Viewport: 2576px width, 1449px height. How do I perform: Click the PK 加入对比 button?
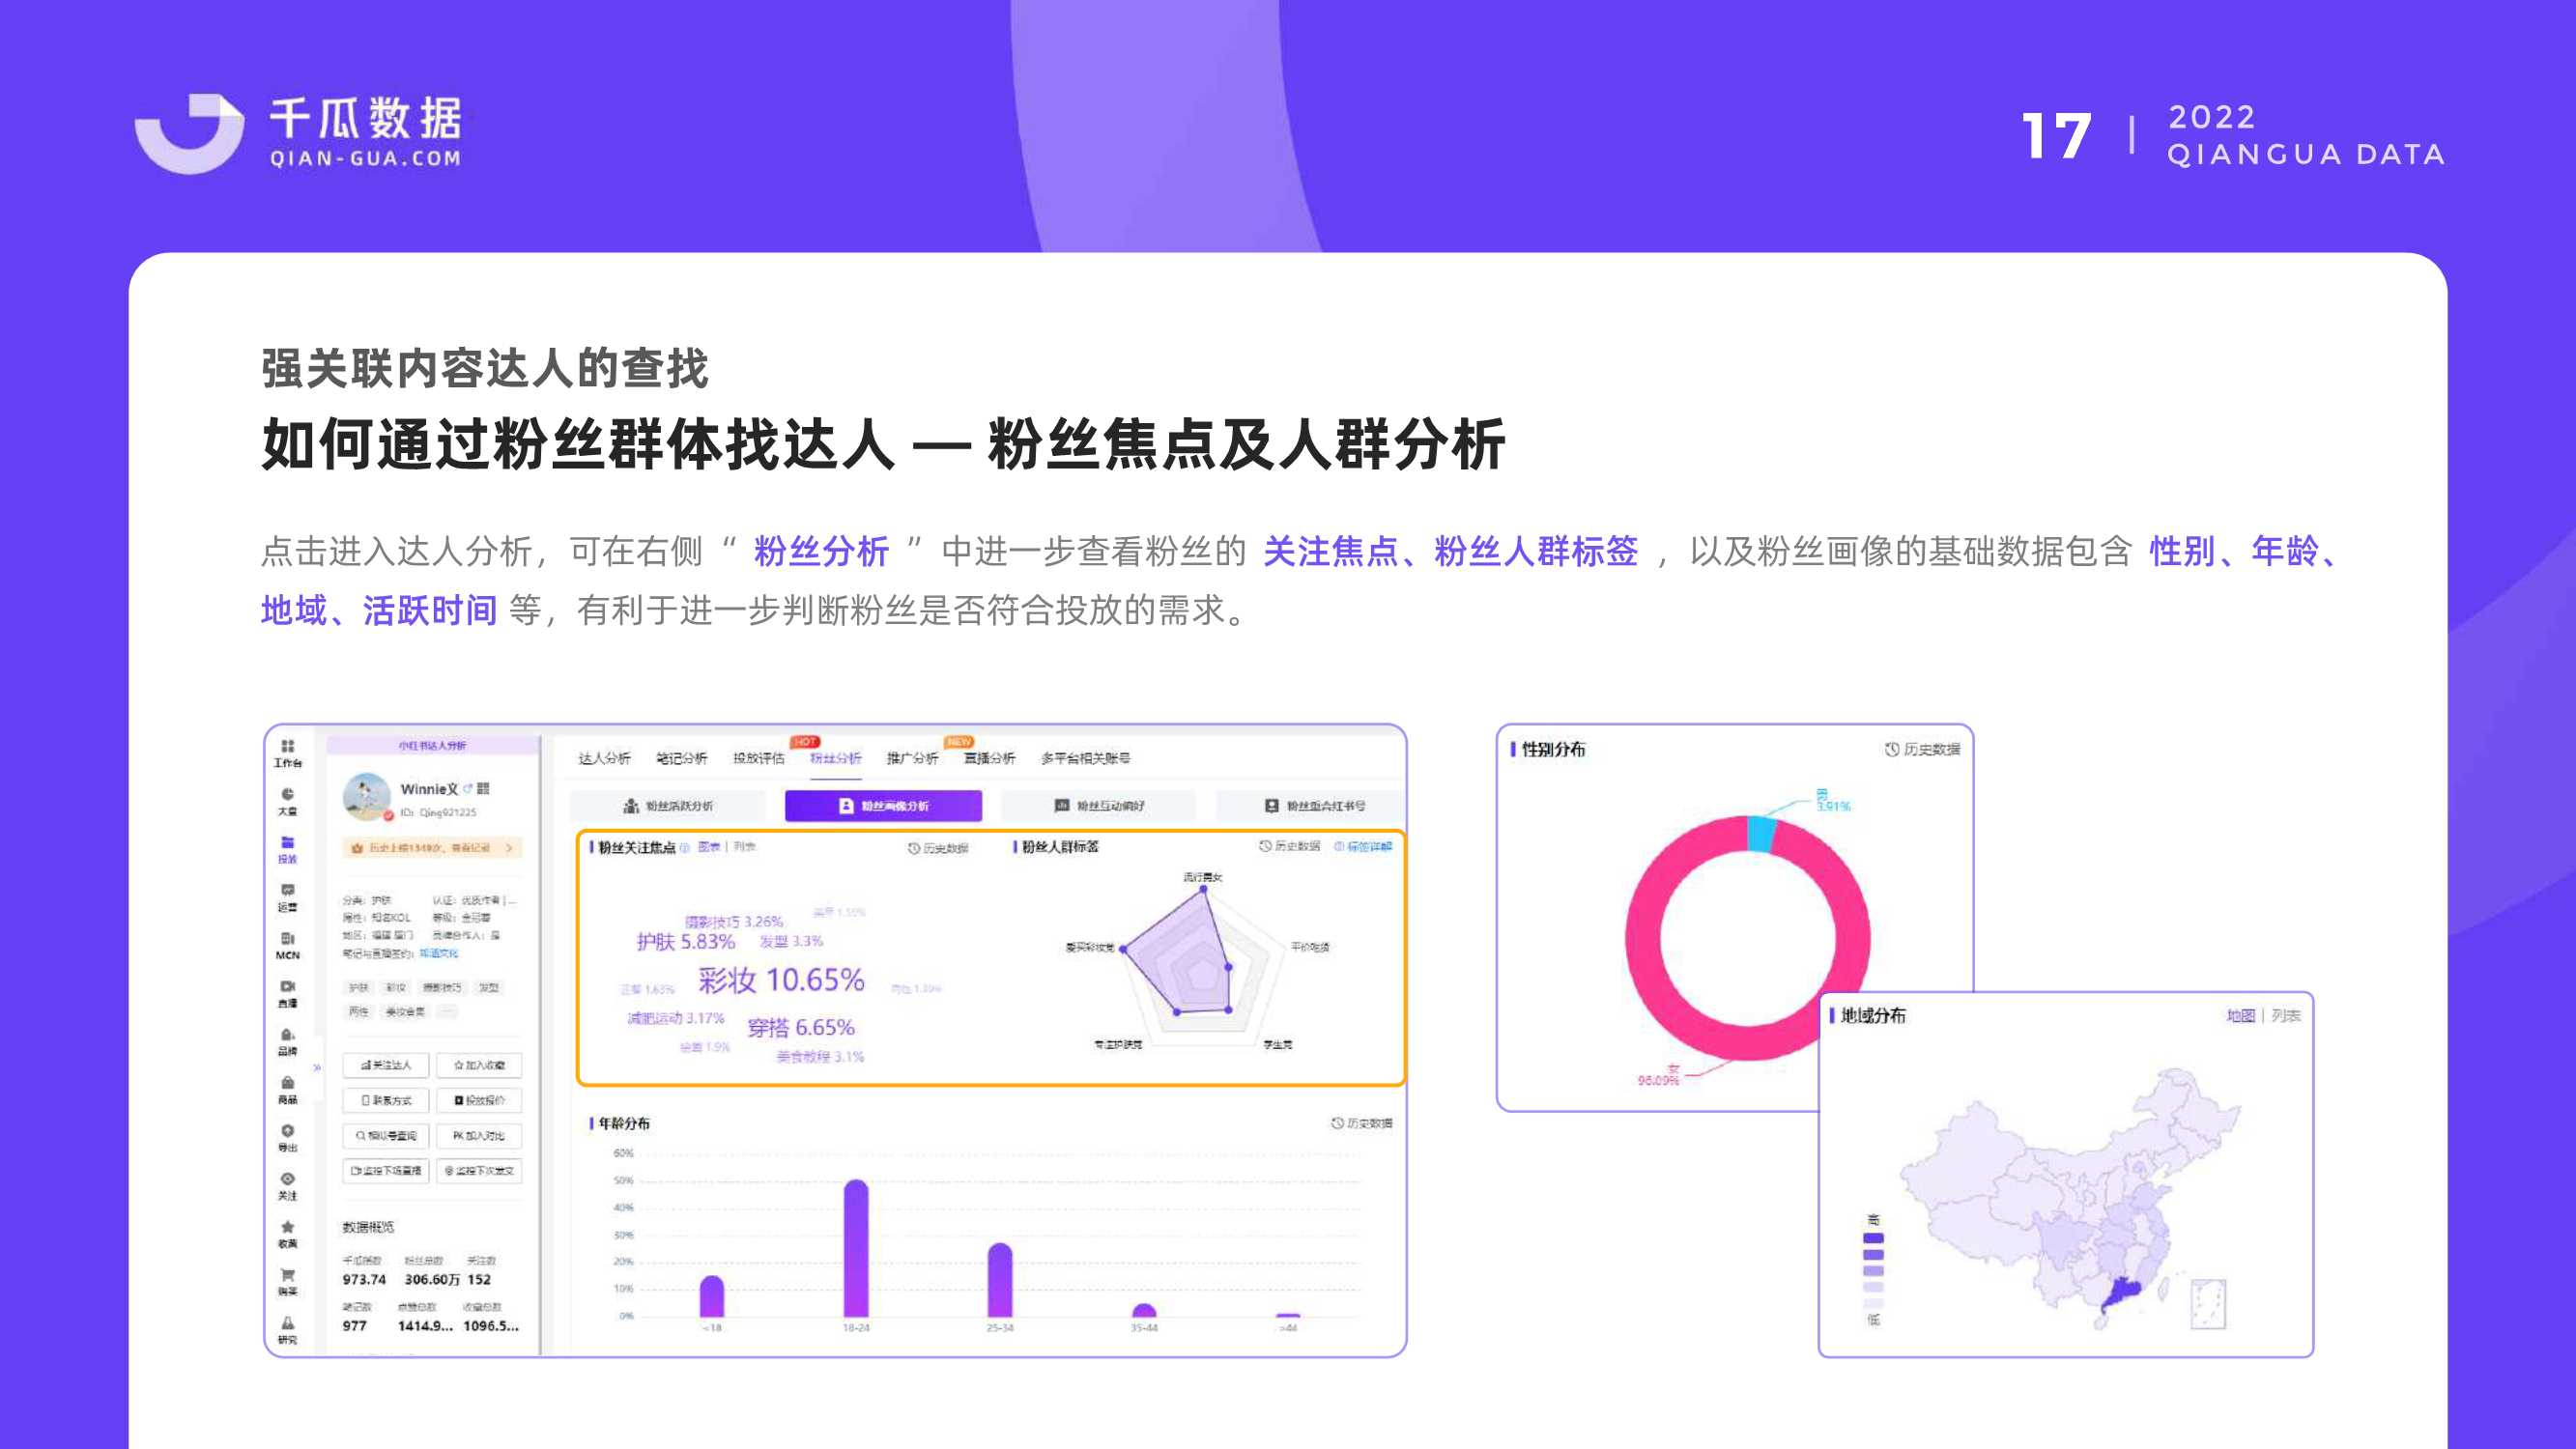(479, 1136)
